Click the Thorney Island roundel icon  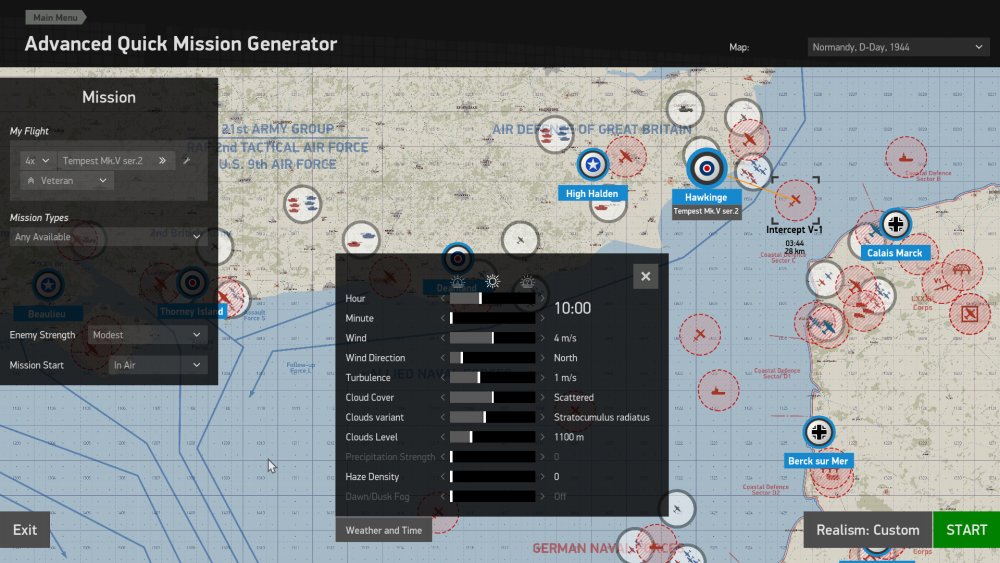[192, 282]
